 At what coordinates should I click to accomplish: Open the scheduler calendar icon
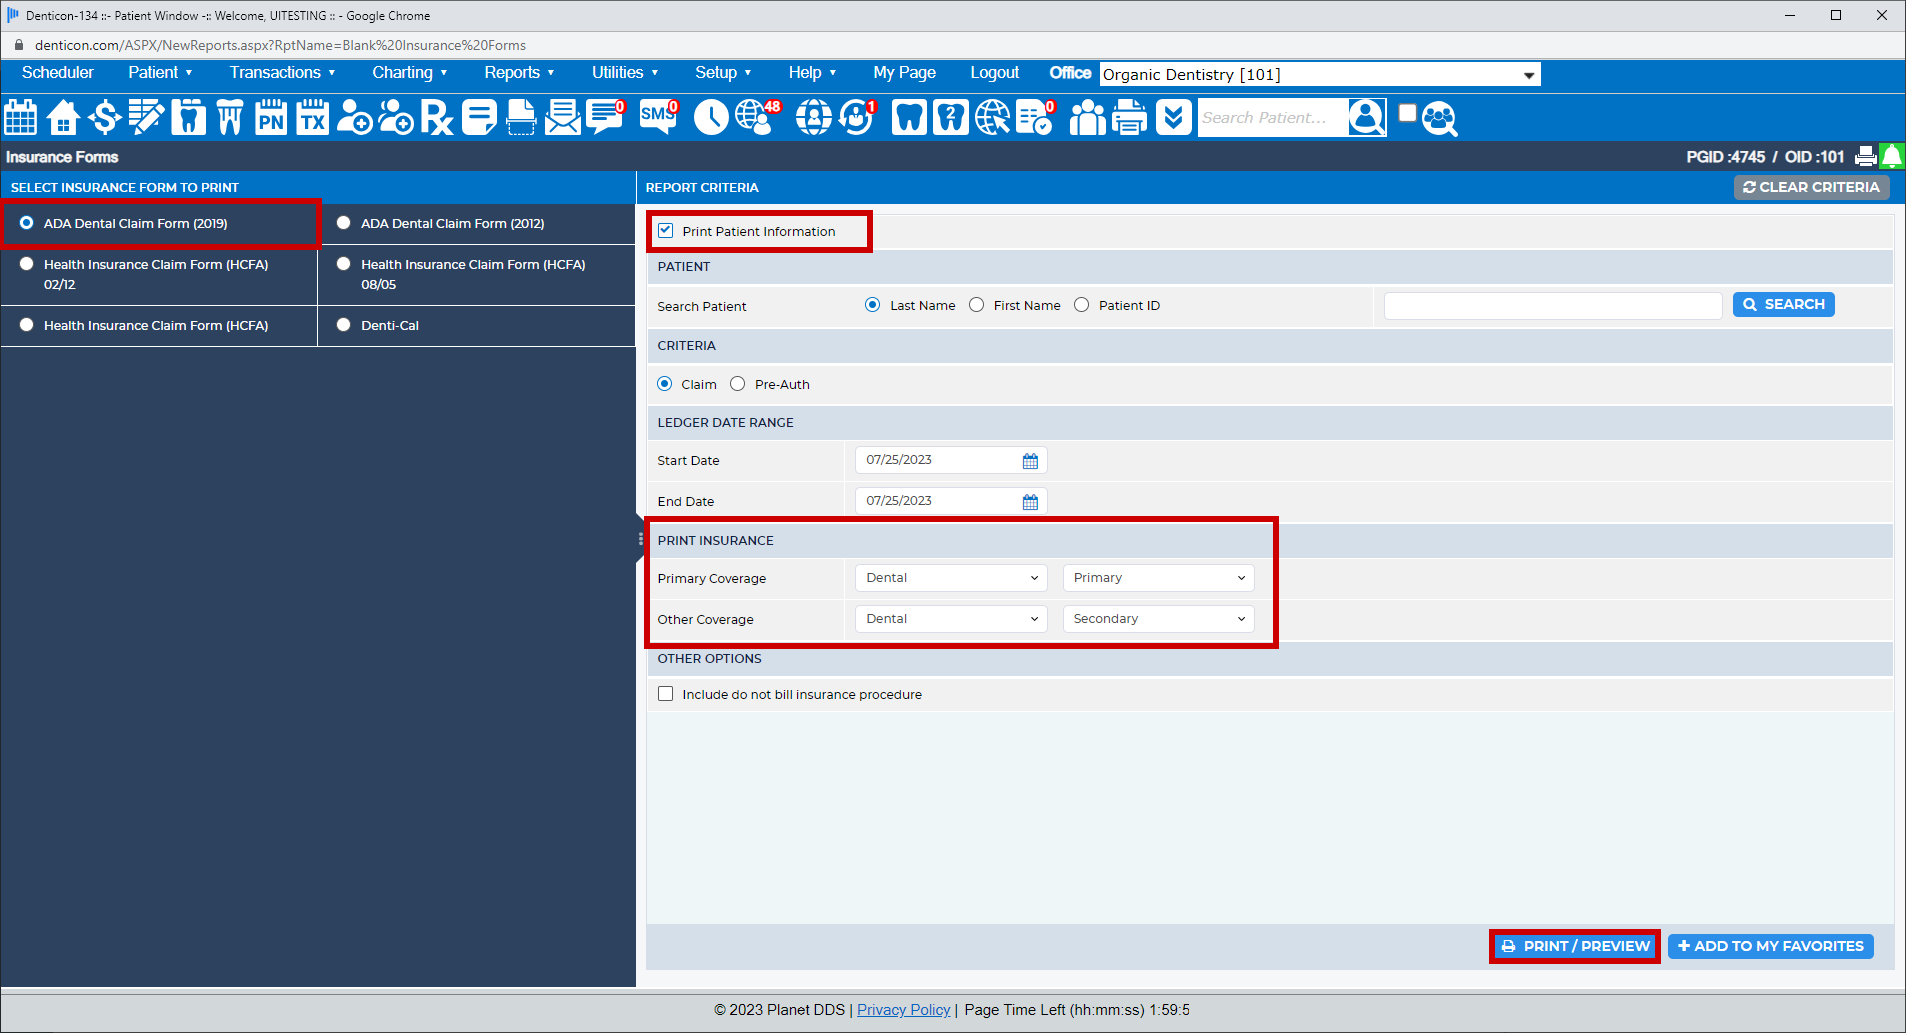tap(20, 118)
